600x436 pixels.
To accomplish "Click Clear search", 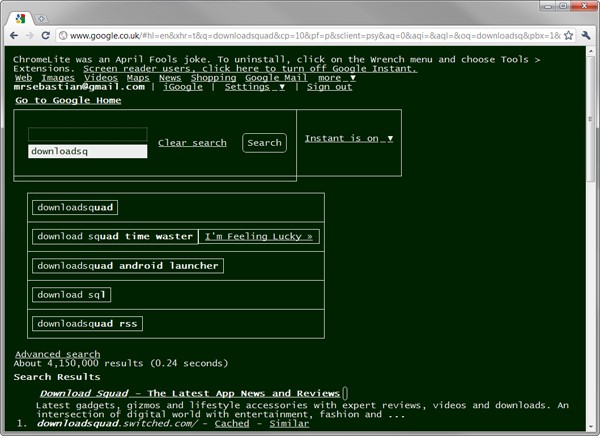I will click(x=192, y=143).
